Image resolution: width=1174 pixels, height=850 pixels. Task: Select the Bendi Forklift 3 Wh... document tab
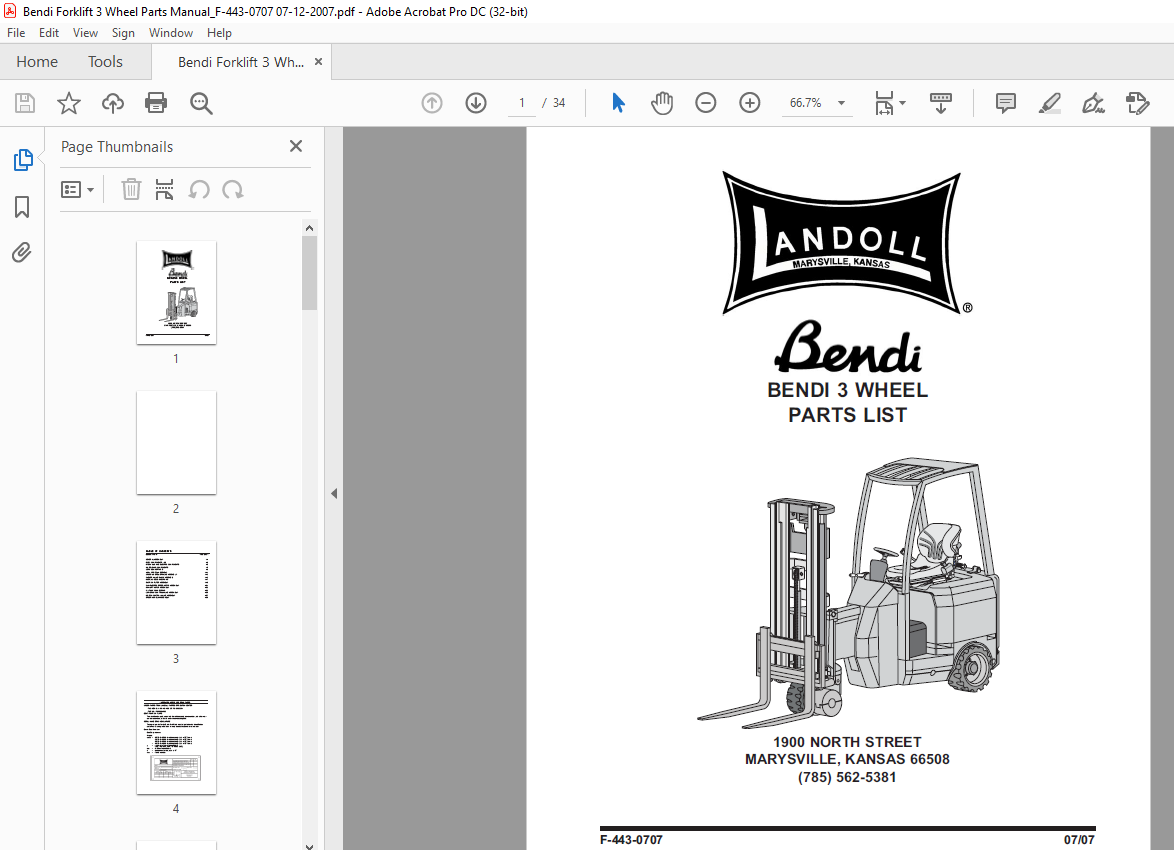(x=241, y=62)
